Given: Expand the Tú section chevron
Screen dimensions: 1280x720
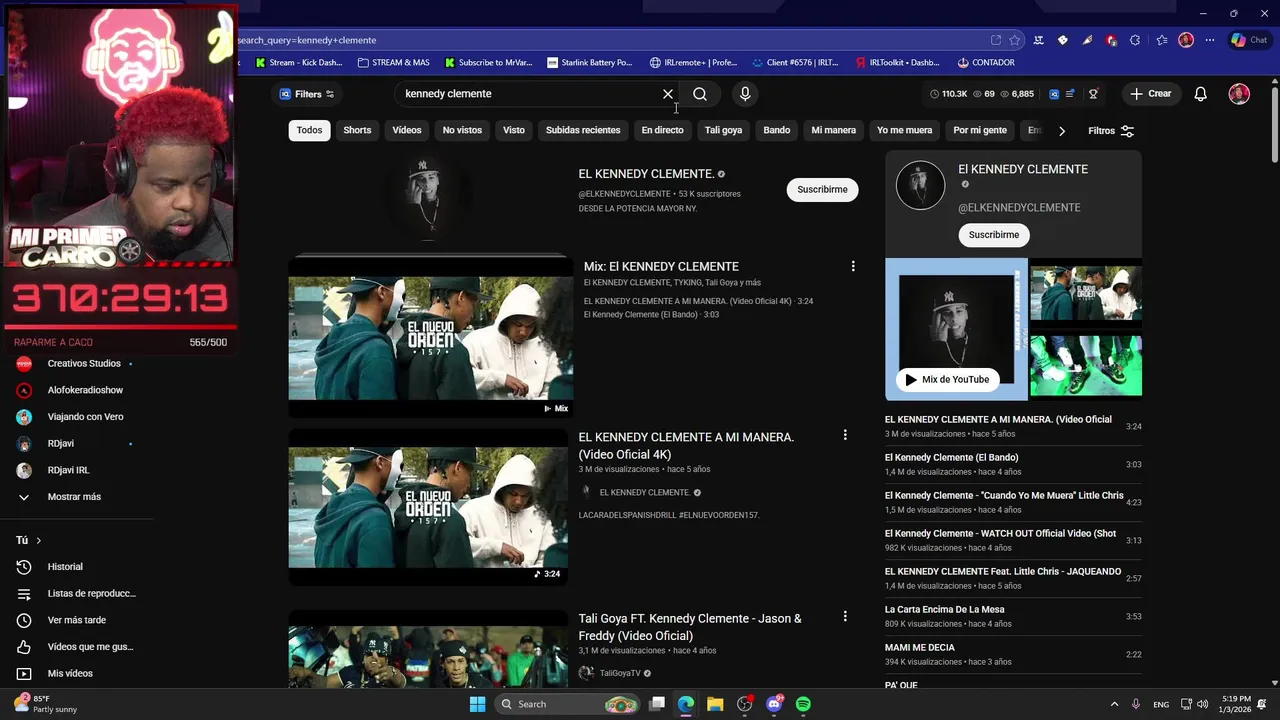Looking at the screenshot, I should click(38, 540).
